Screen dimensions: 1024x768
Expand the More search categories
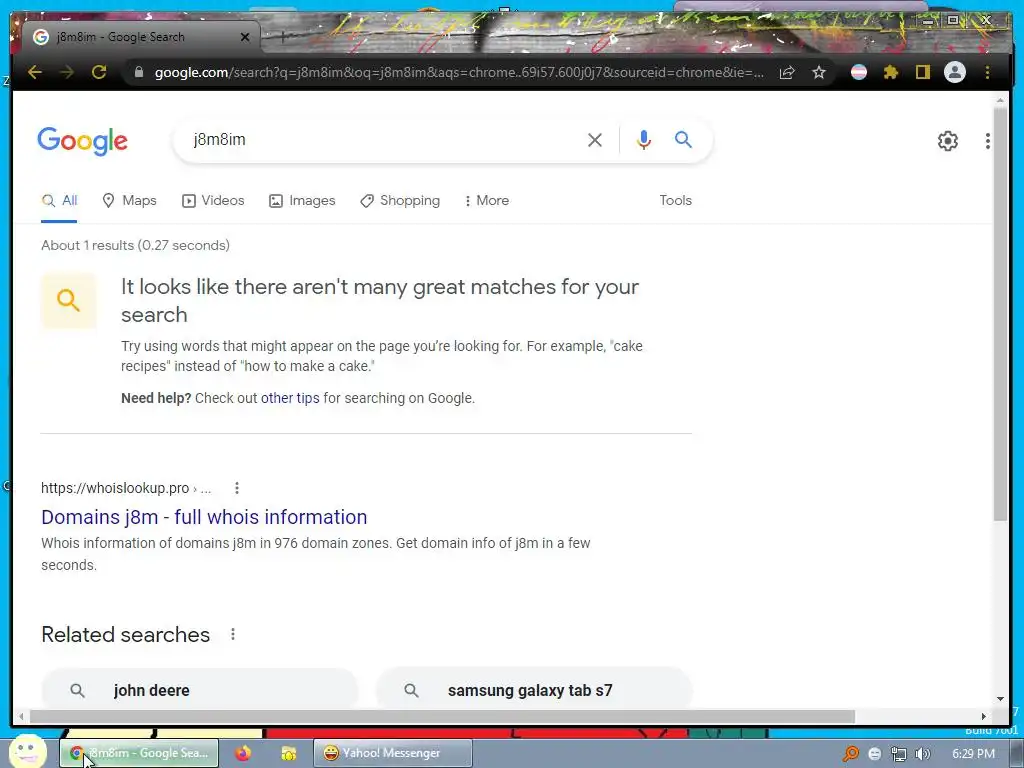tap(487, 200)
